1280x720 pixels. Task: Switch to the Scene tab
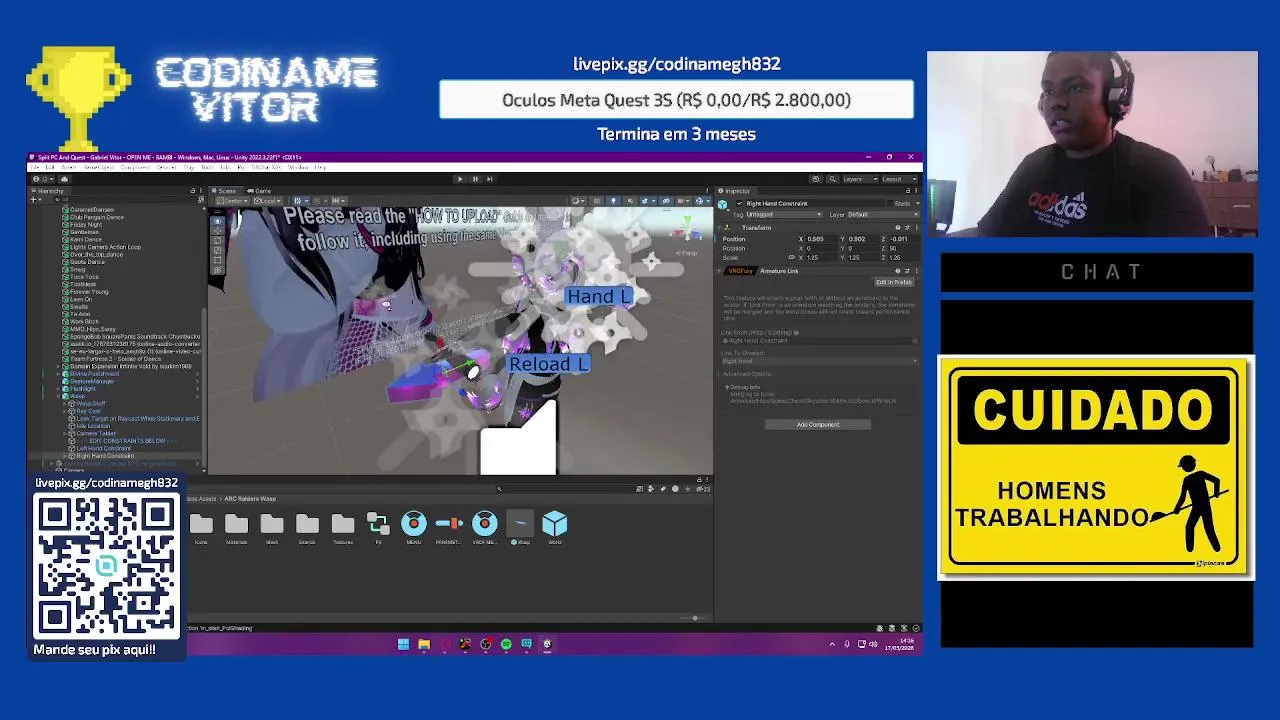tap(224, 190)
